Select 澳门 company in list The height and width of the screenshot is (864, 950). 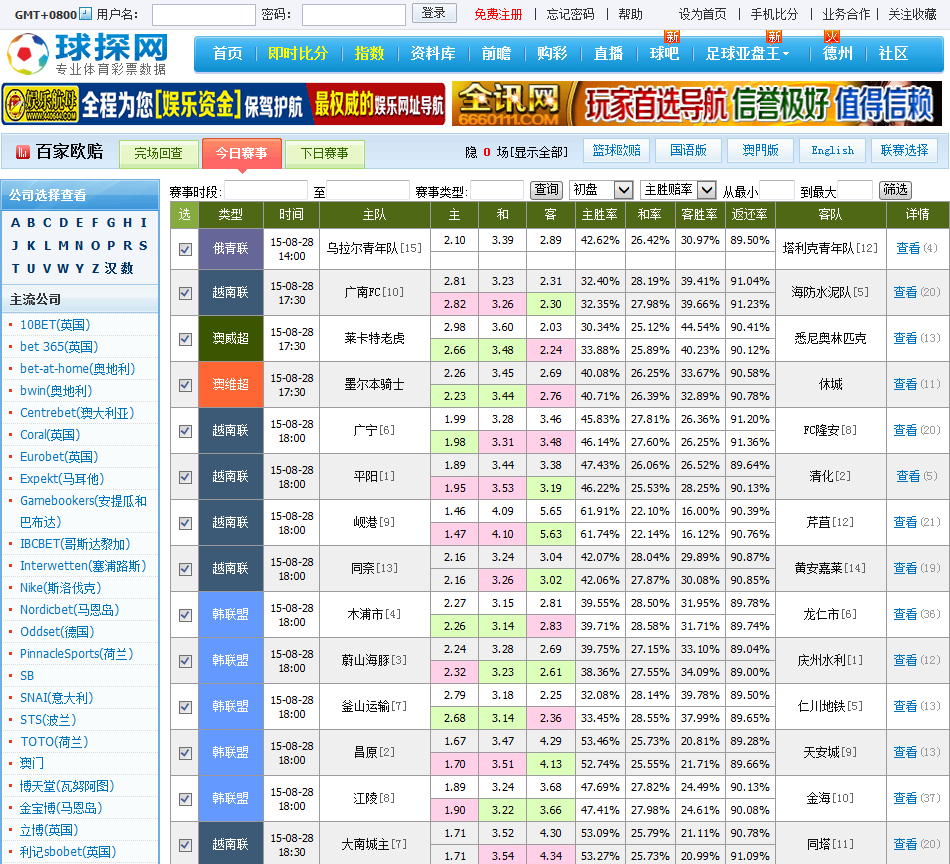point(32,763)
